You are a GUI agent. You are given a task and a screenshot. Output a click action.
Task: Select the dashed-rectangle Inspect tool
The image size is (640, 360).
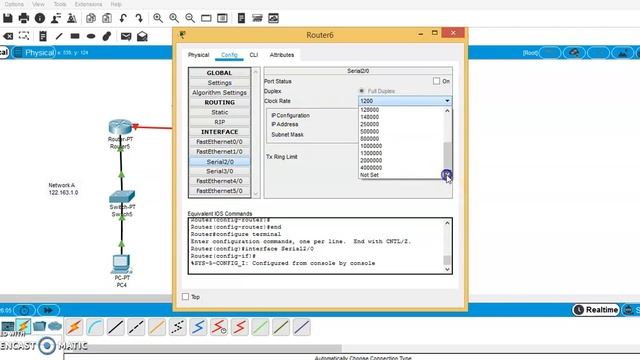24,36
